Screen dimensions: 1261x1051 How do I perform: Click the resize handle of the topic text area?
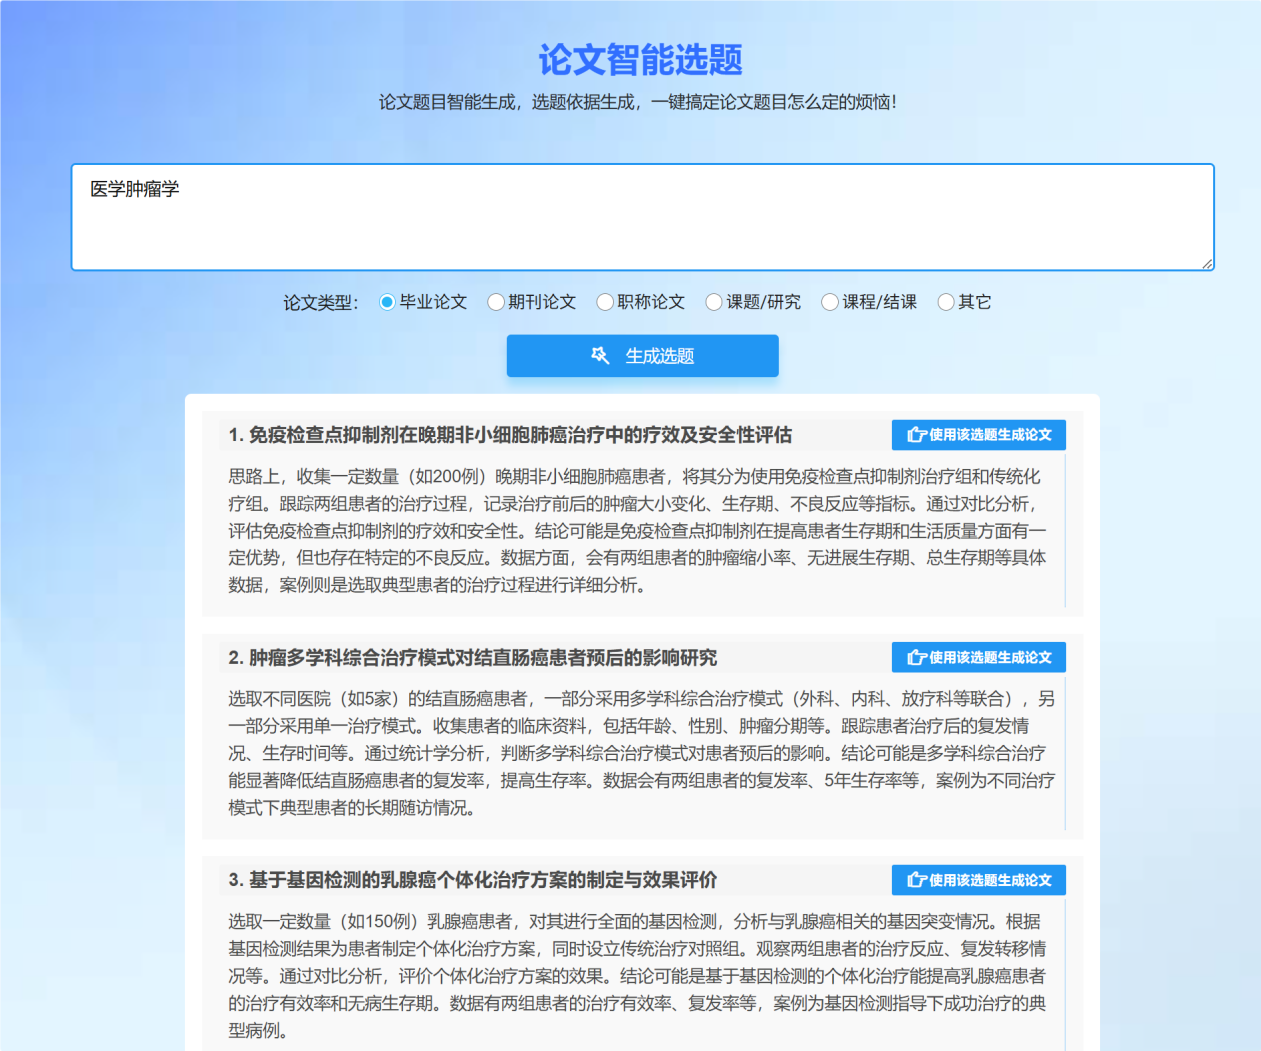point(1207,263)
